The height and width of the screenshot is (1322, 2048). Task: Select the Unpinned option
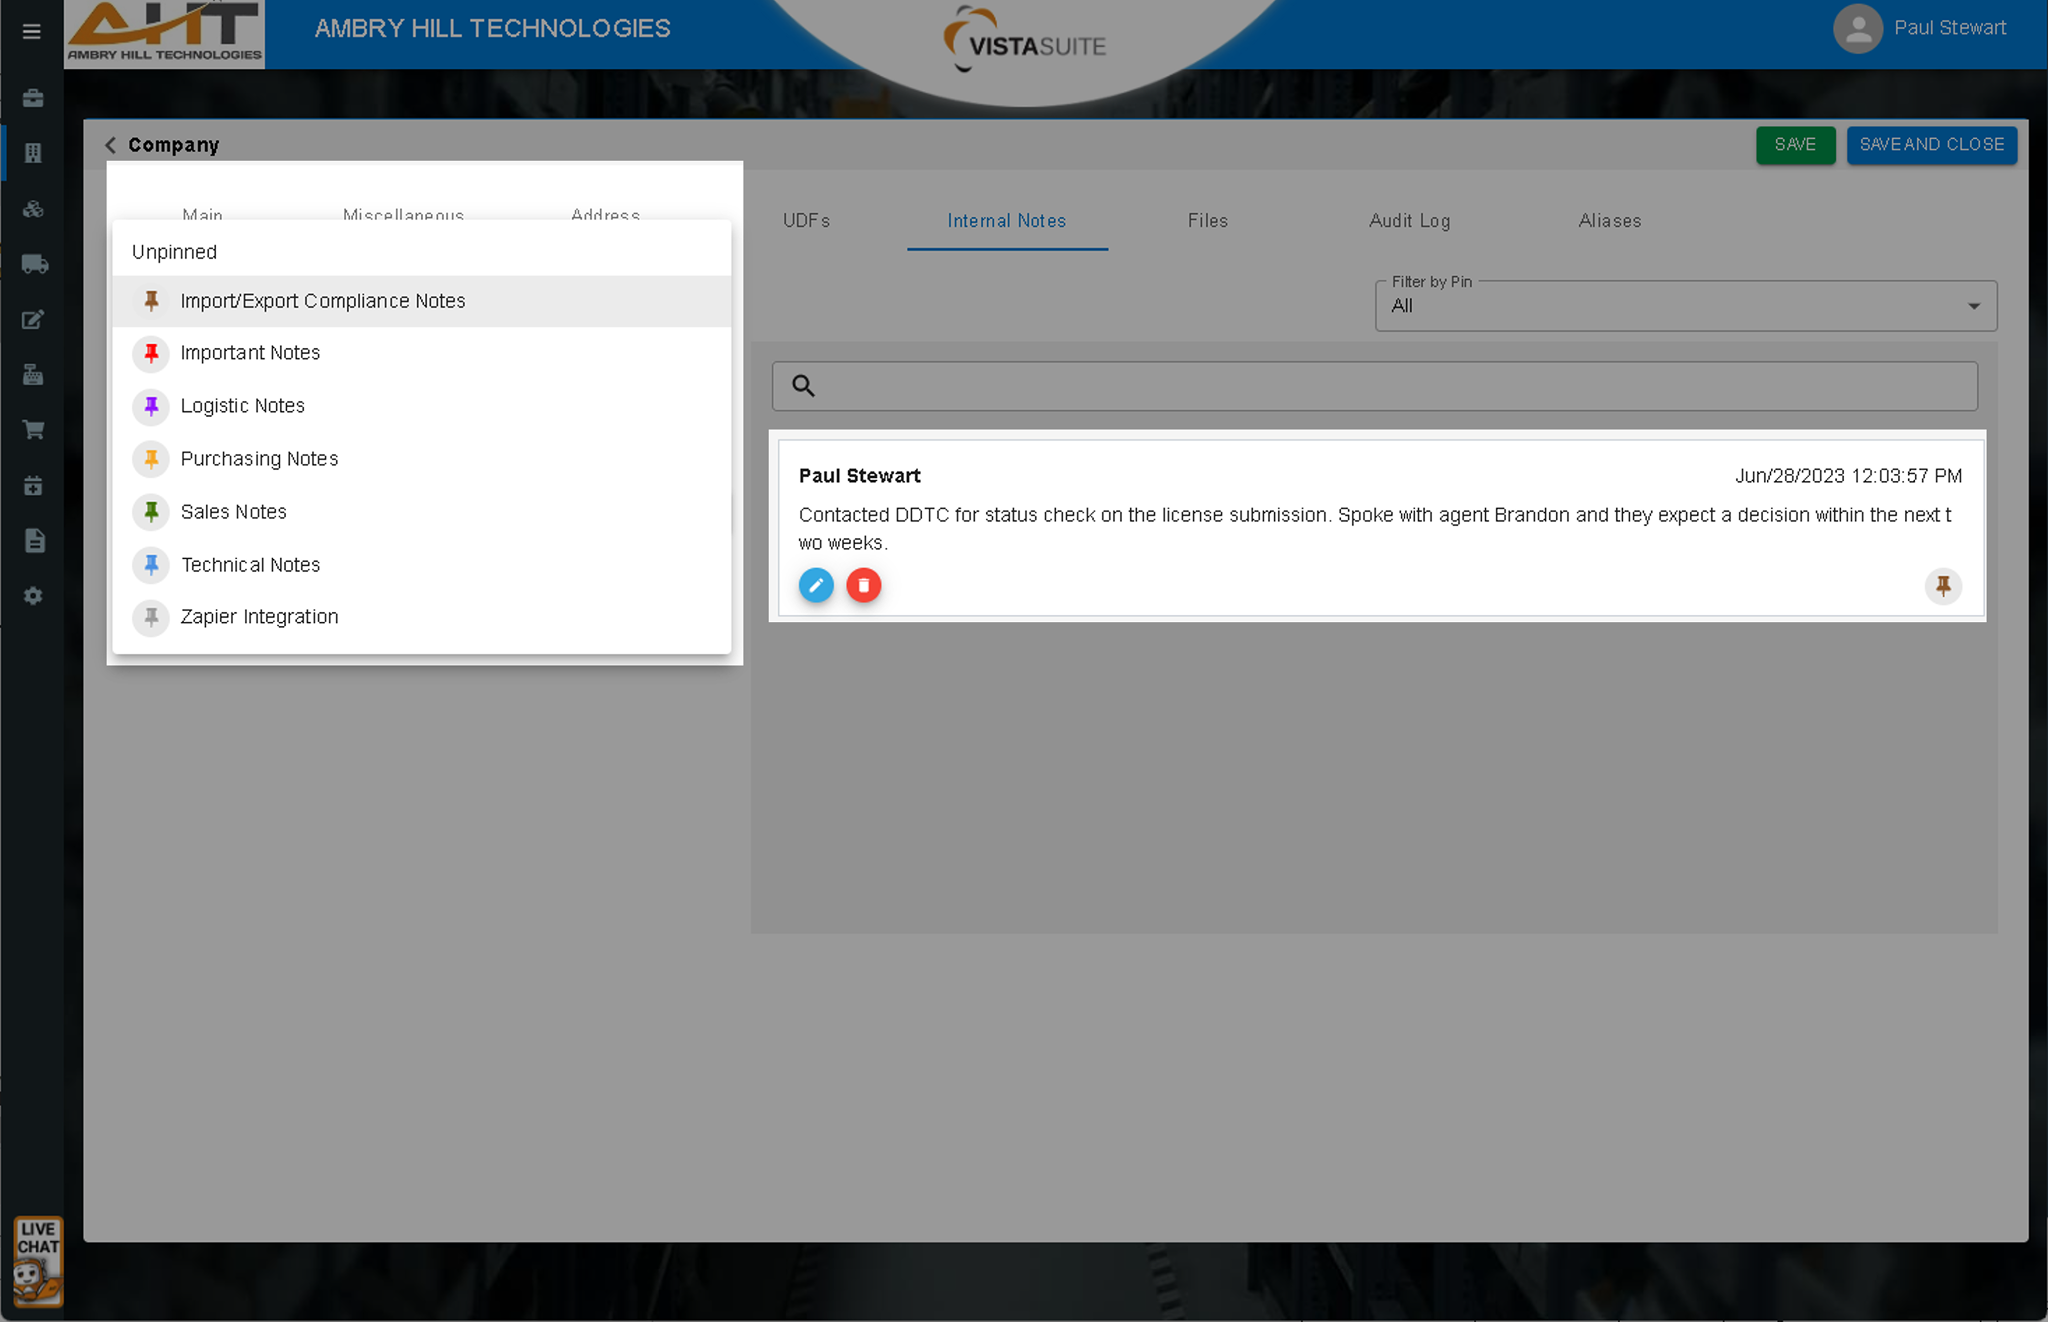(174, 252)
